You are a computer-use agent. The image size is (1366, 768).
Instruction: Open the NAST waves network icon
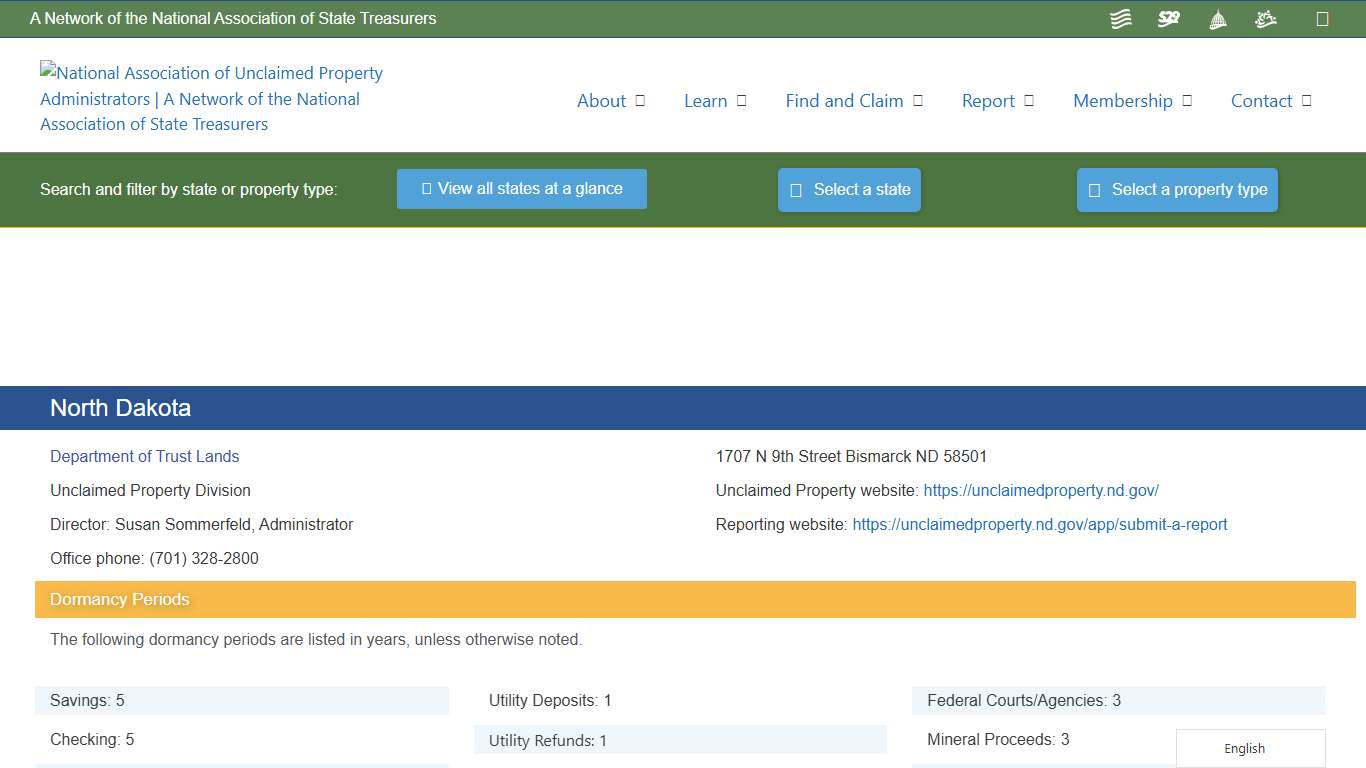point(1120,18)
